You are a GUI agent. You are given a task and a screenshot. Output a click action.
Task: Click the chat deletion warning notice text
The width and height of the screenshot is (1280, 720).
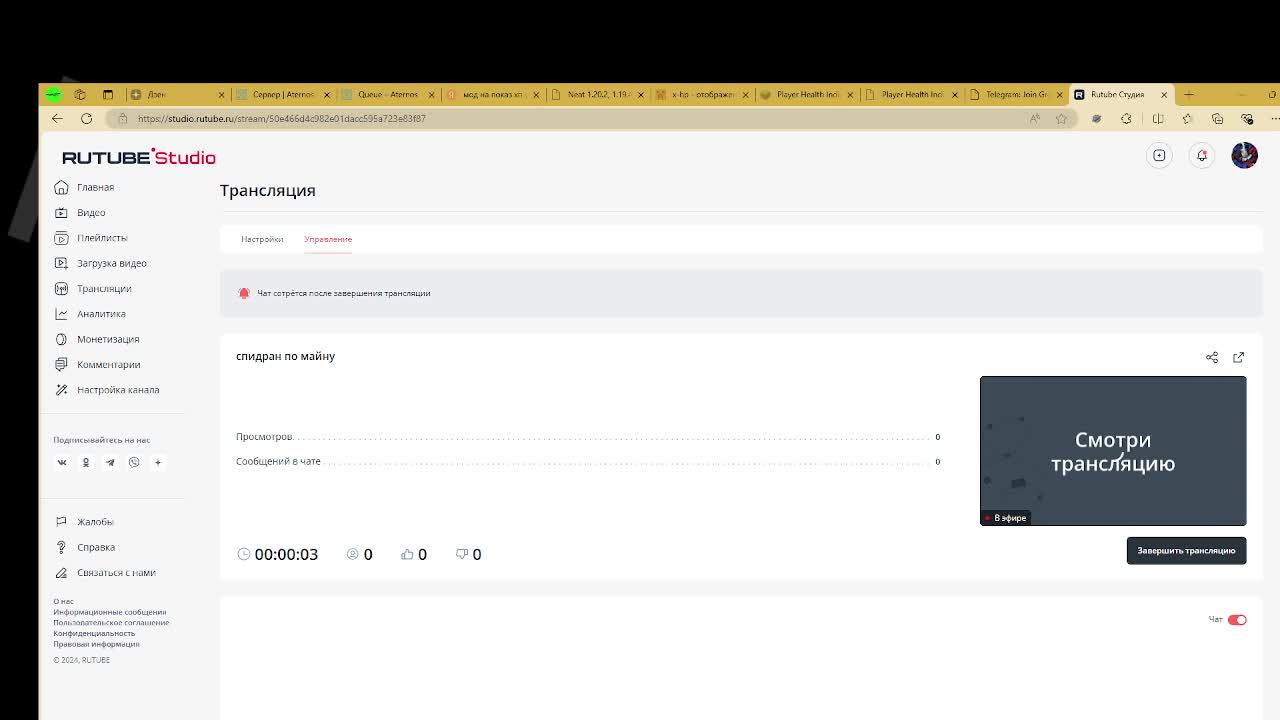coord(344,293)
